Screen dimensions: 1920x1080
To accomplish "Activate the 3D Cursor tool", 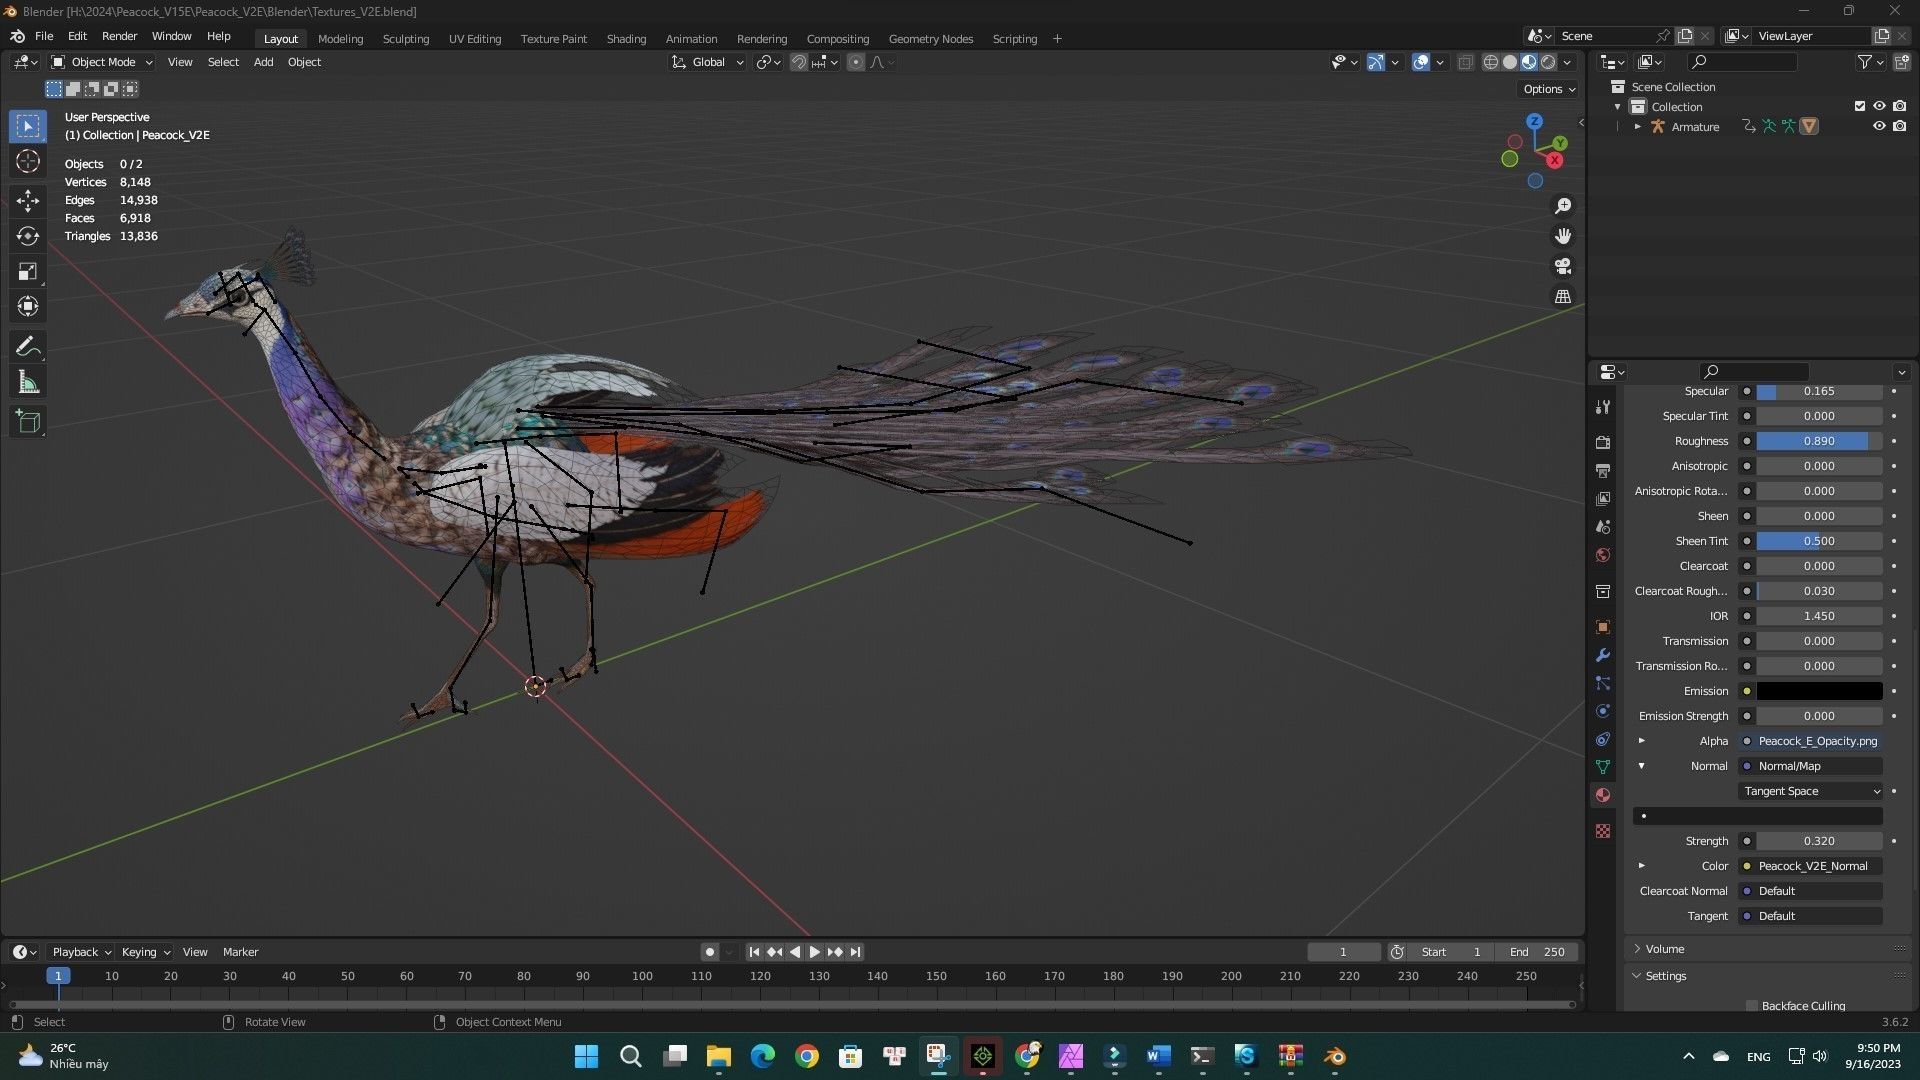I will pos(28,162).
